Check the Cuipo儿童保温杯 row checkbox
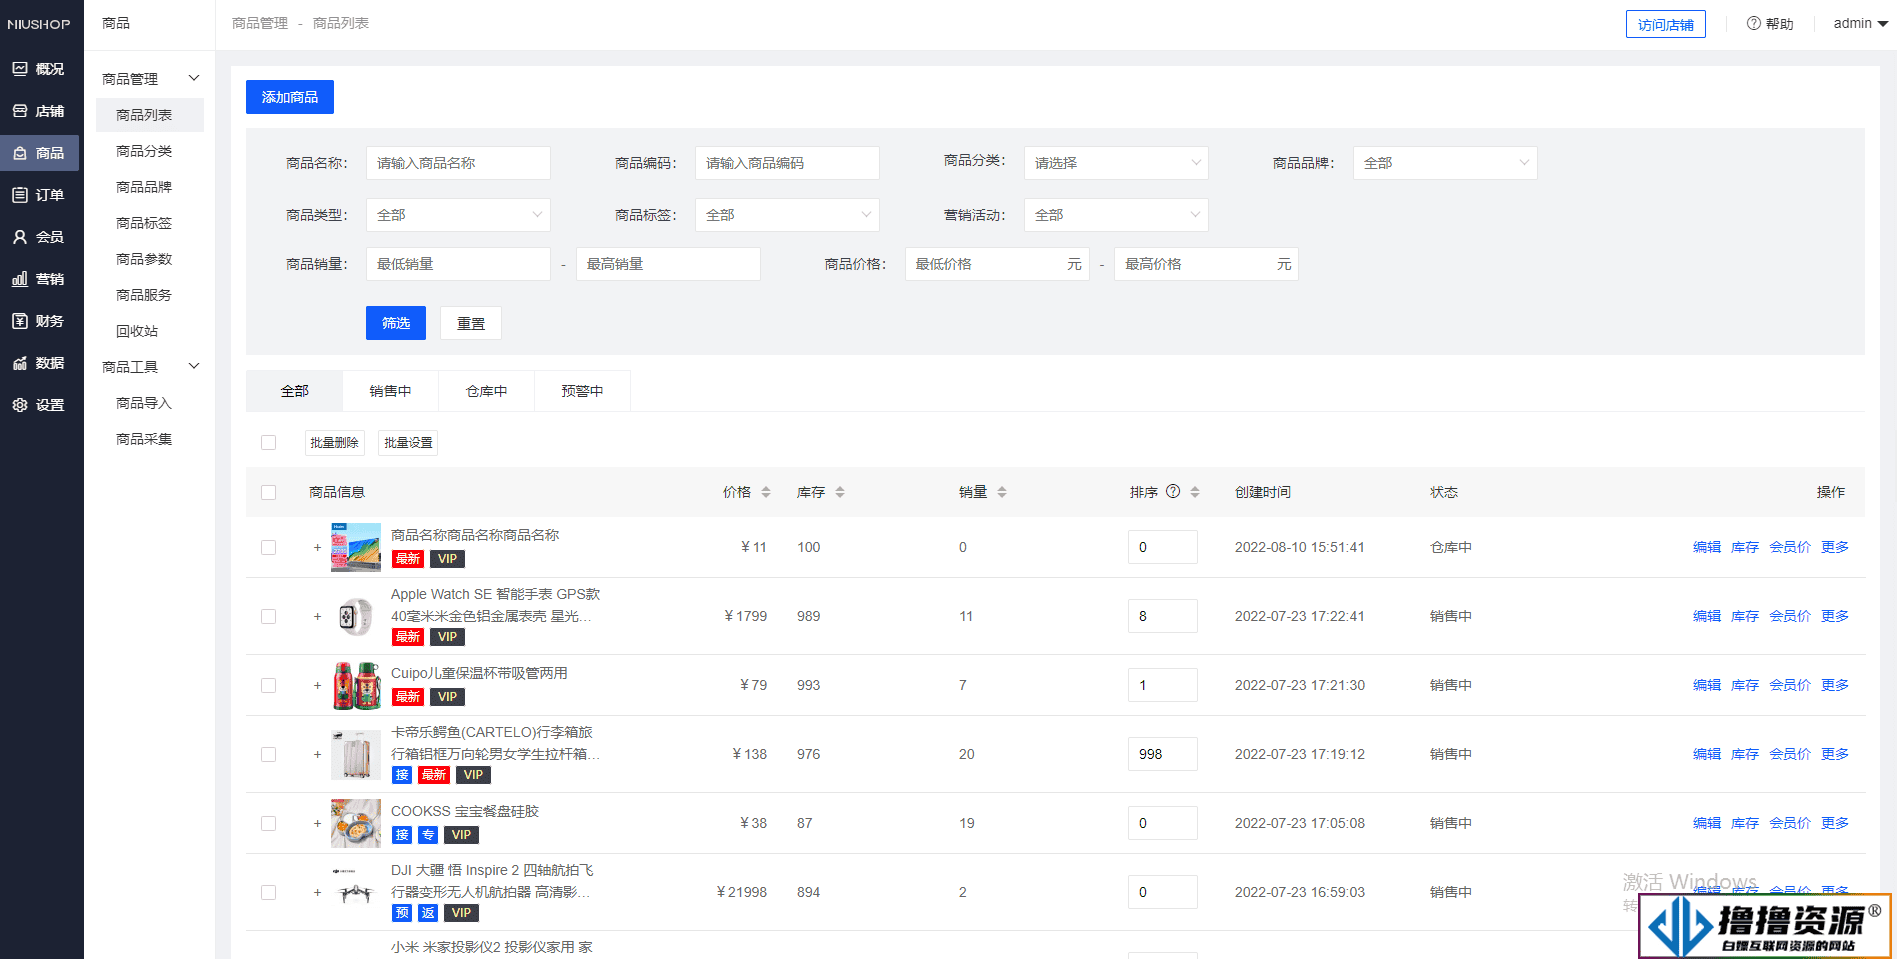Viewport: 1897px width, 959px height. (x=268, y=685)
